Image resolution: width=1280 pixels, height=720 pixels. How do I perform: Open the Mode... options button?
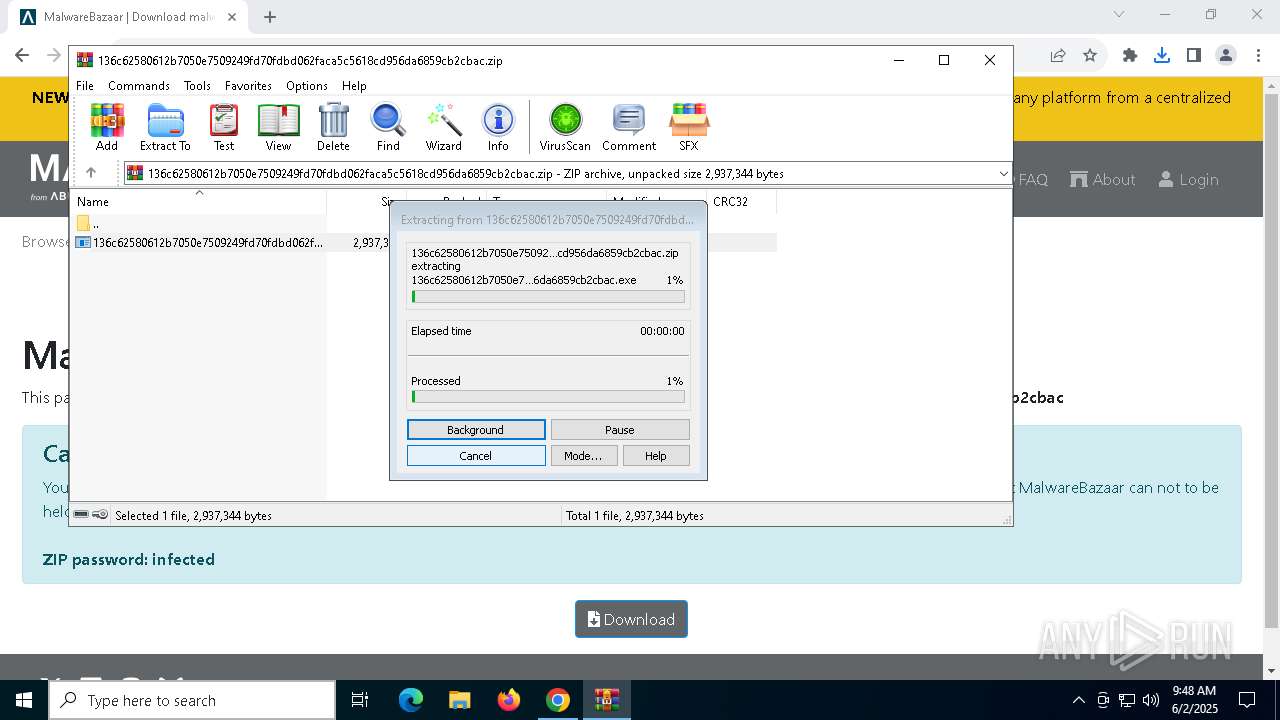pos(583,456)
